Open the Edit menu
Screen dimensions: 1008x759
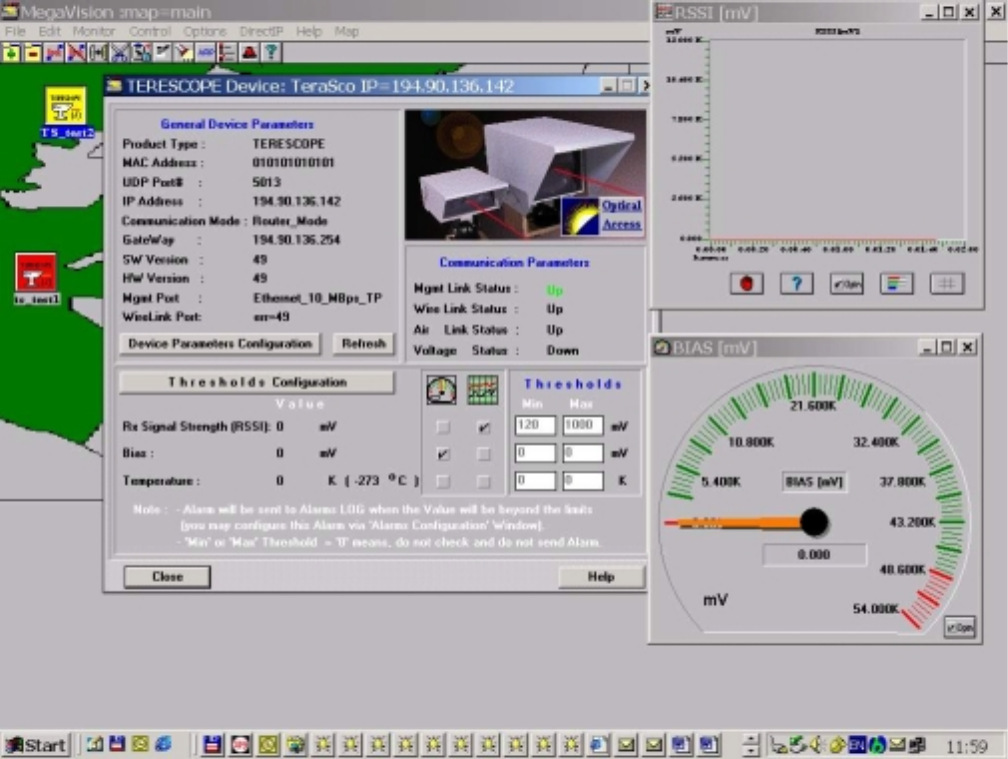(x=50, y=31)
